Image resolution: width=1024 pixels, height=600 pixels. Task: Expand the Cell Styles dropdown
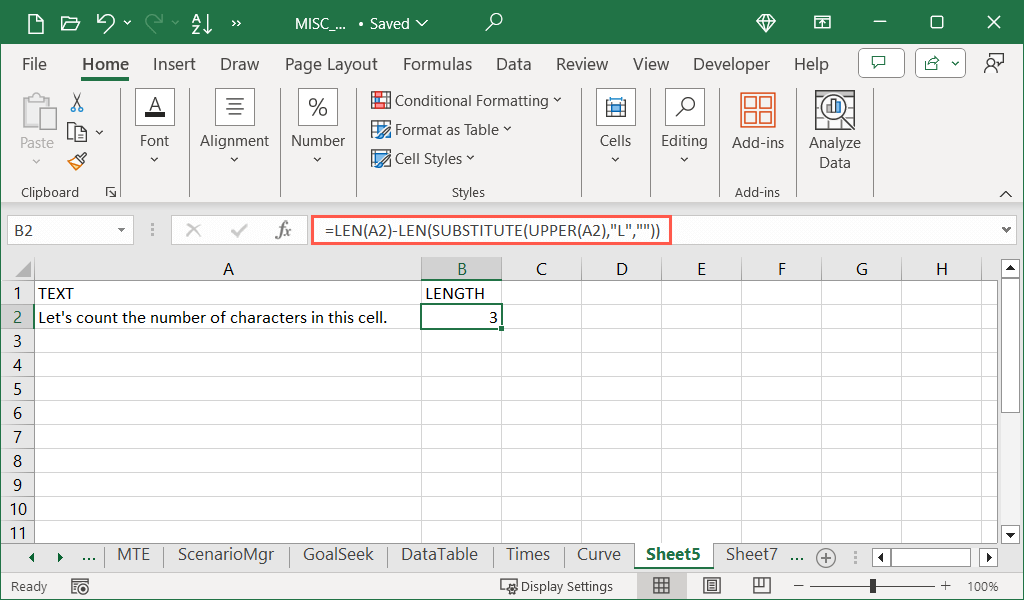[424, 158]
